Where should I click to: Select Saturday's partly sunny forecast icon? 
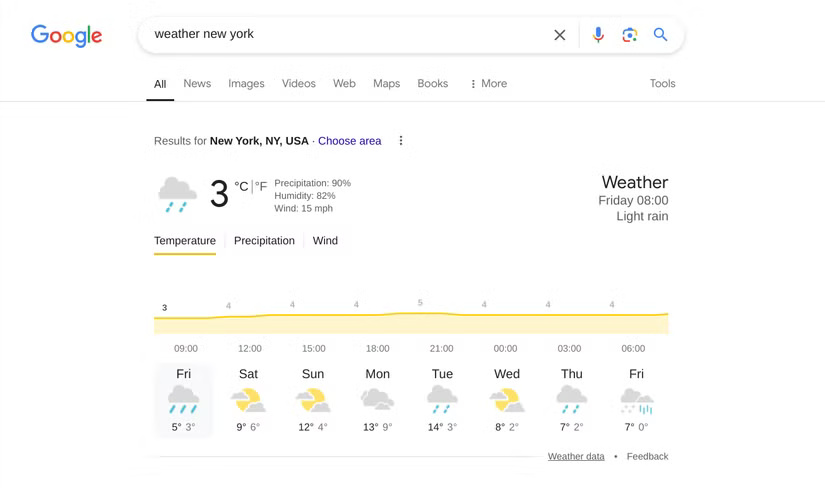(x=248, y=400)
